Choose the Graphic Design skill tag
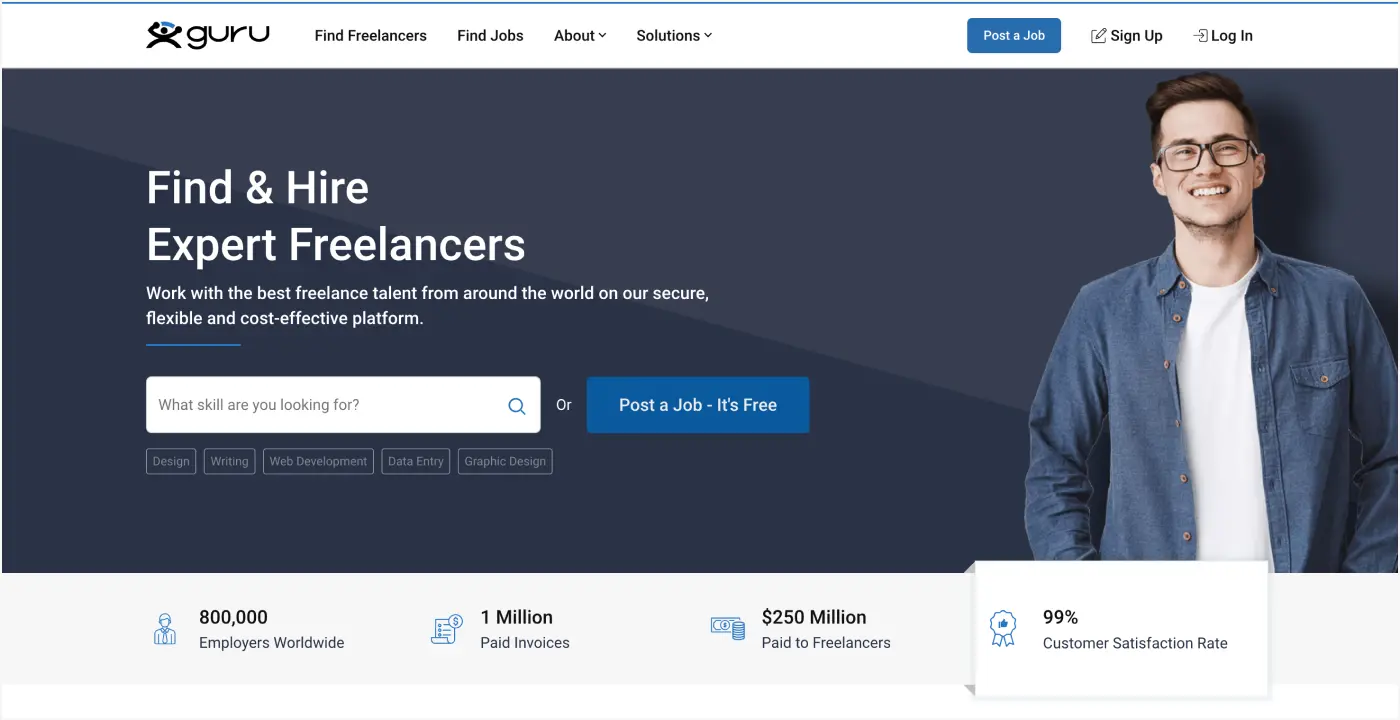The image size is (1400, 720). [x=505, y=461]
